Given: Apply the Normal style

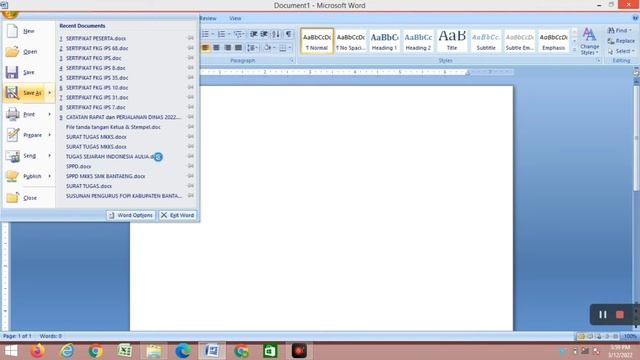Looking at the screenshot, I should click(317, 41).
